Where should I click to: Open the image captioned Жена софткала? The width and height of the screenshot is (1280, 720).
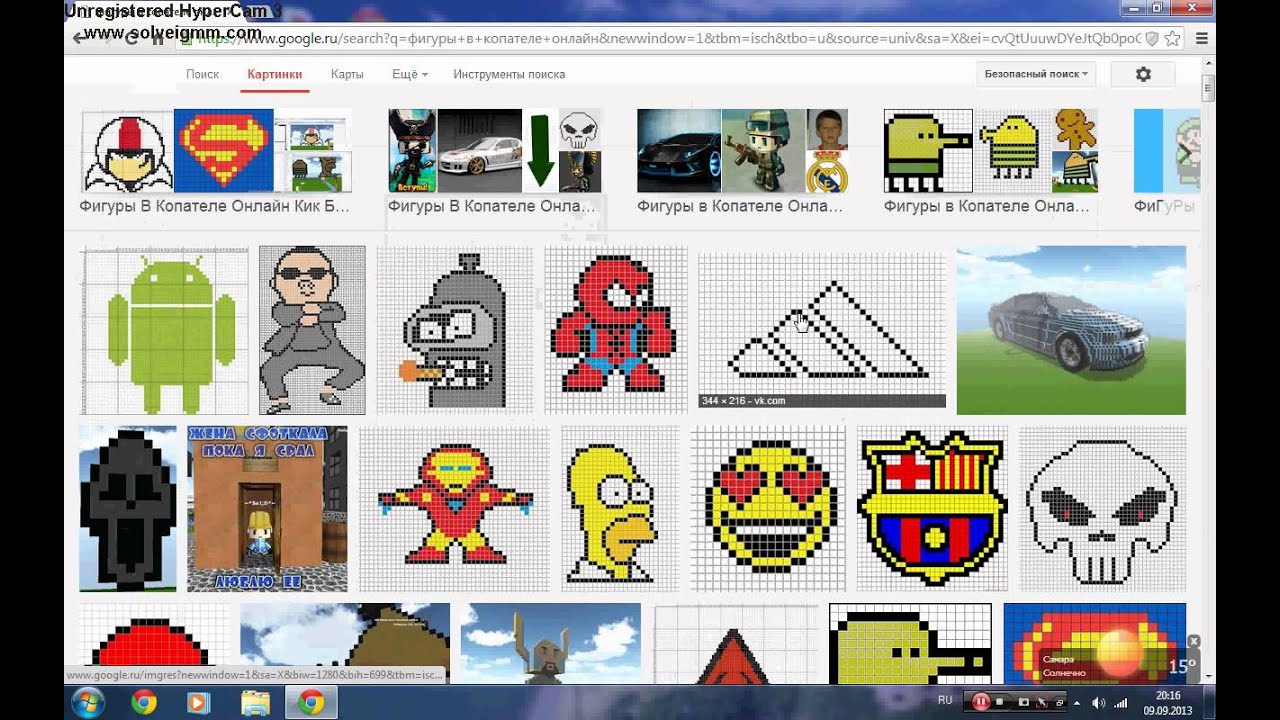[268, 509]
